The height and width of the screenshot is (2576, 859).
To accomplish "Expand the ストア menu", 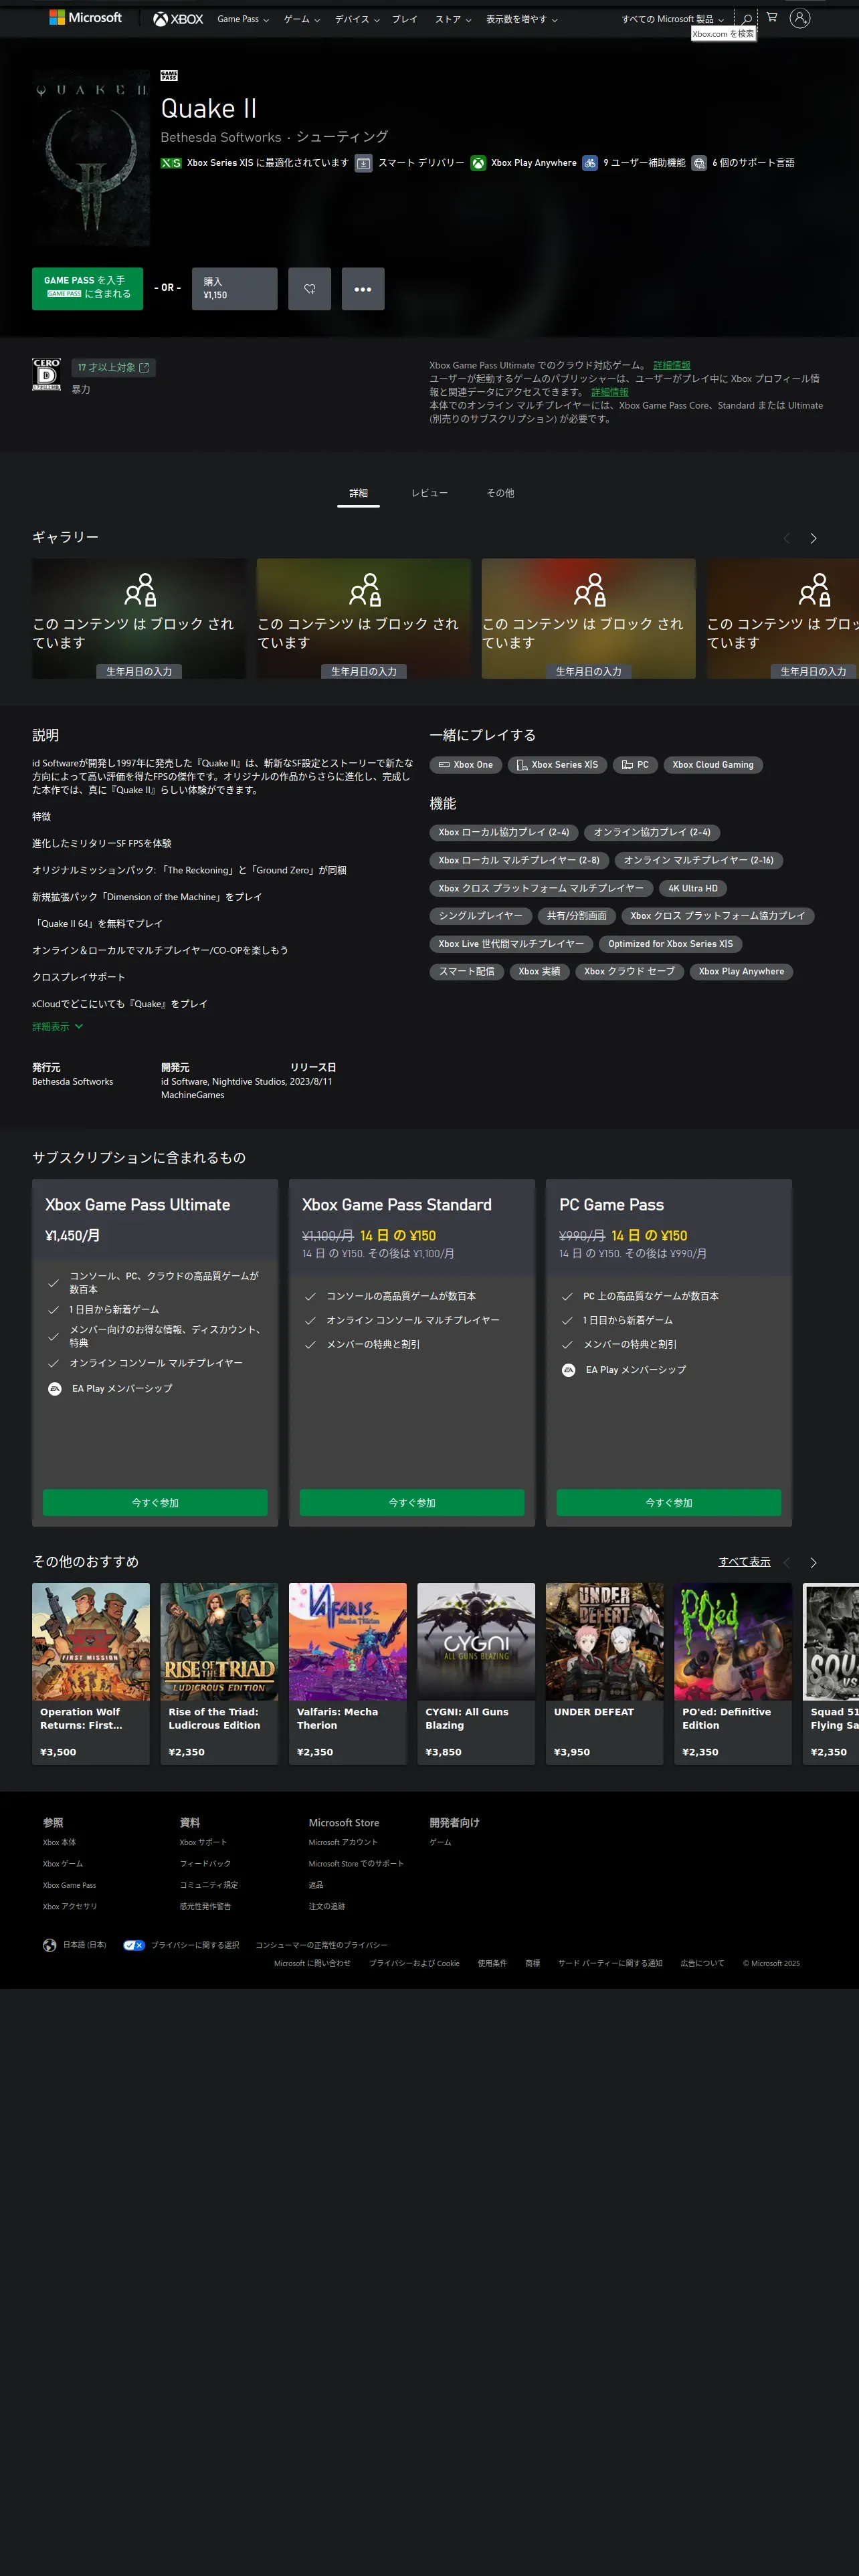I will (453, 19).
